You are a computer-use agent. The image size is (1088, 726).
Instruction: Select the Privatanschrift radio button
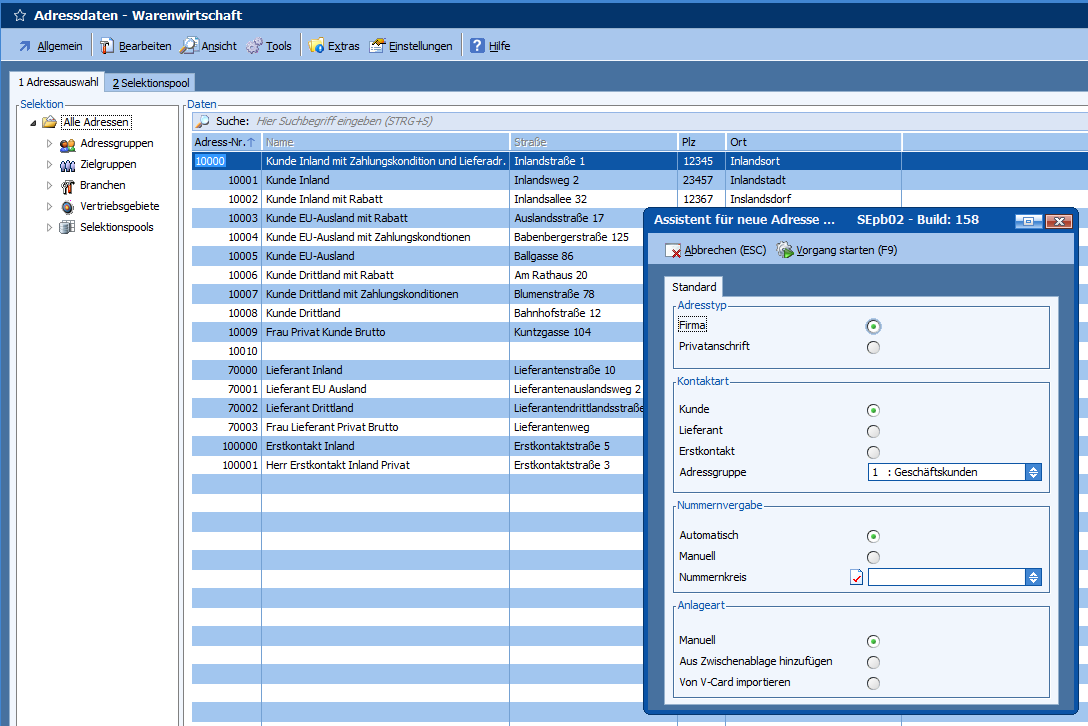pyautogui.click(x=874, y=347)
